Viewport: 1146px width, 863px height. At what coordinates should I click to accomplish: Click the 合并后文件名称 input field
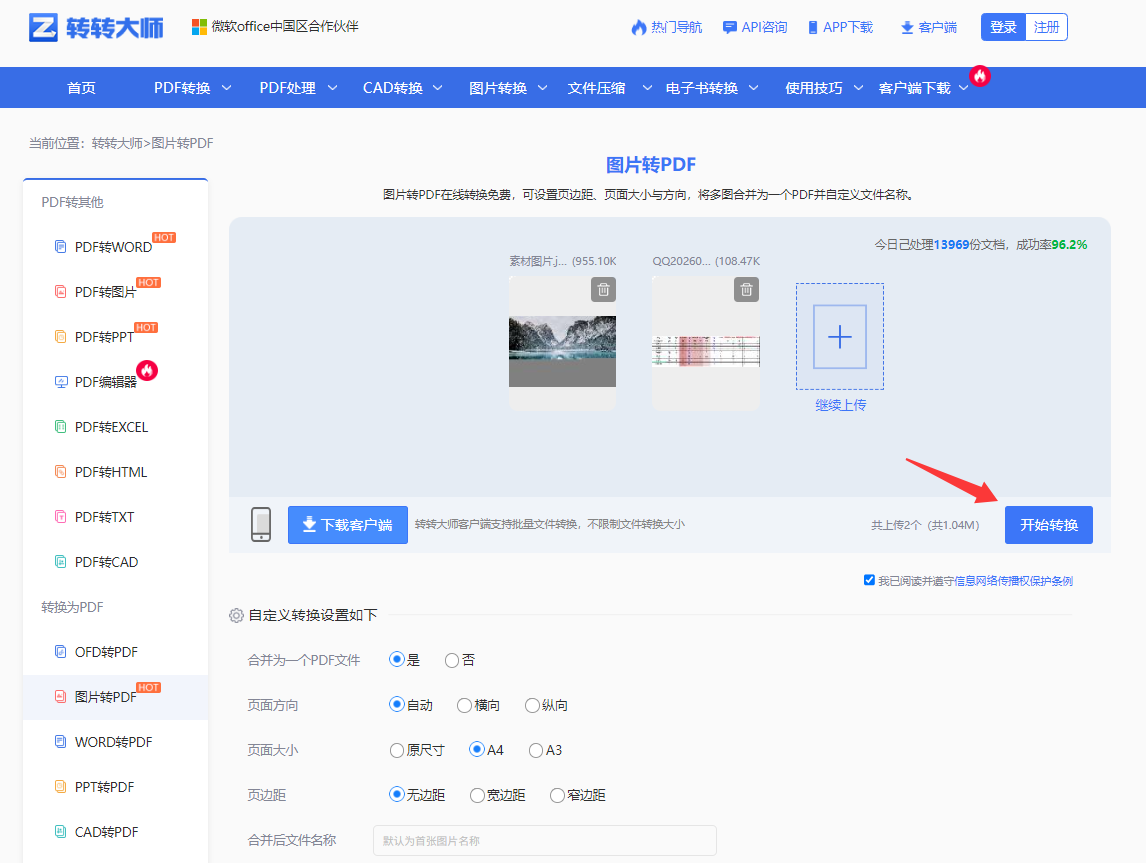544,840
